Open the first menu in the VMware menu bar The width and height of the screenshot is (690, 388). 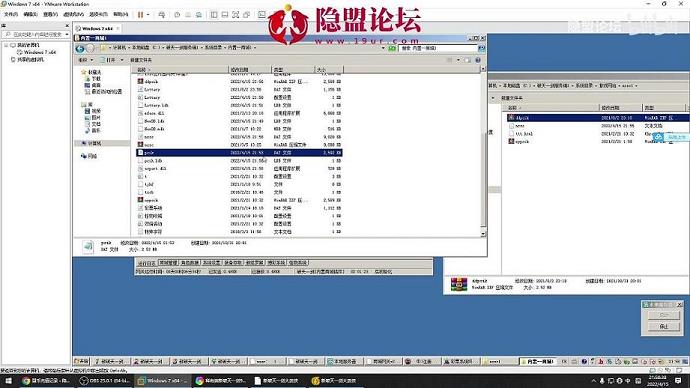pyautogui.click(x=11, y=15)
